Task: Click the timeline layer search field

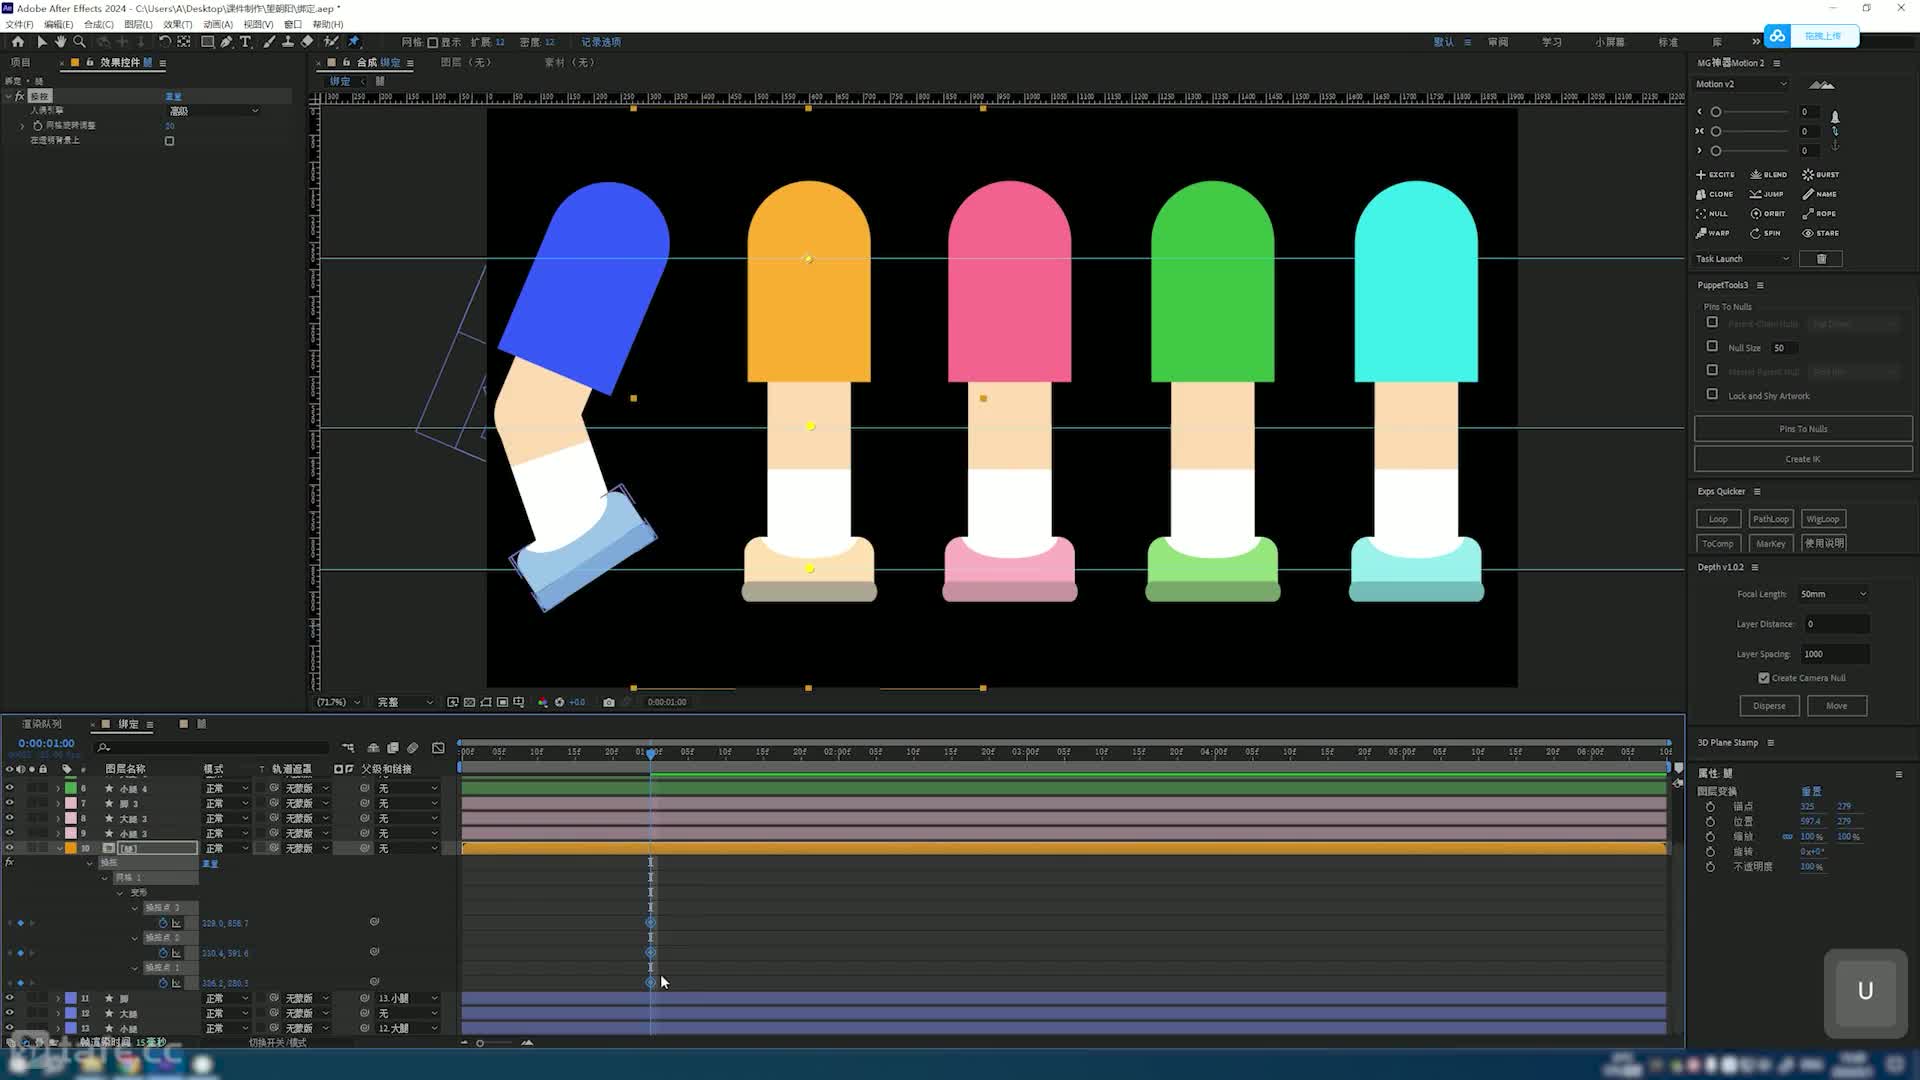Action: tap(212, 747)
